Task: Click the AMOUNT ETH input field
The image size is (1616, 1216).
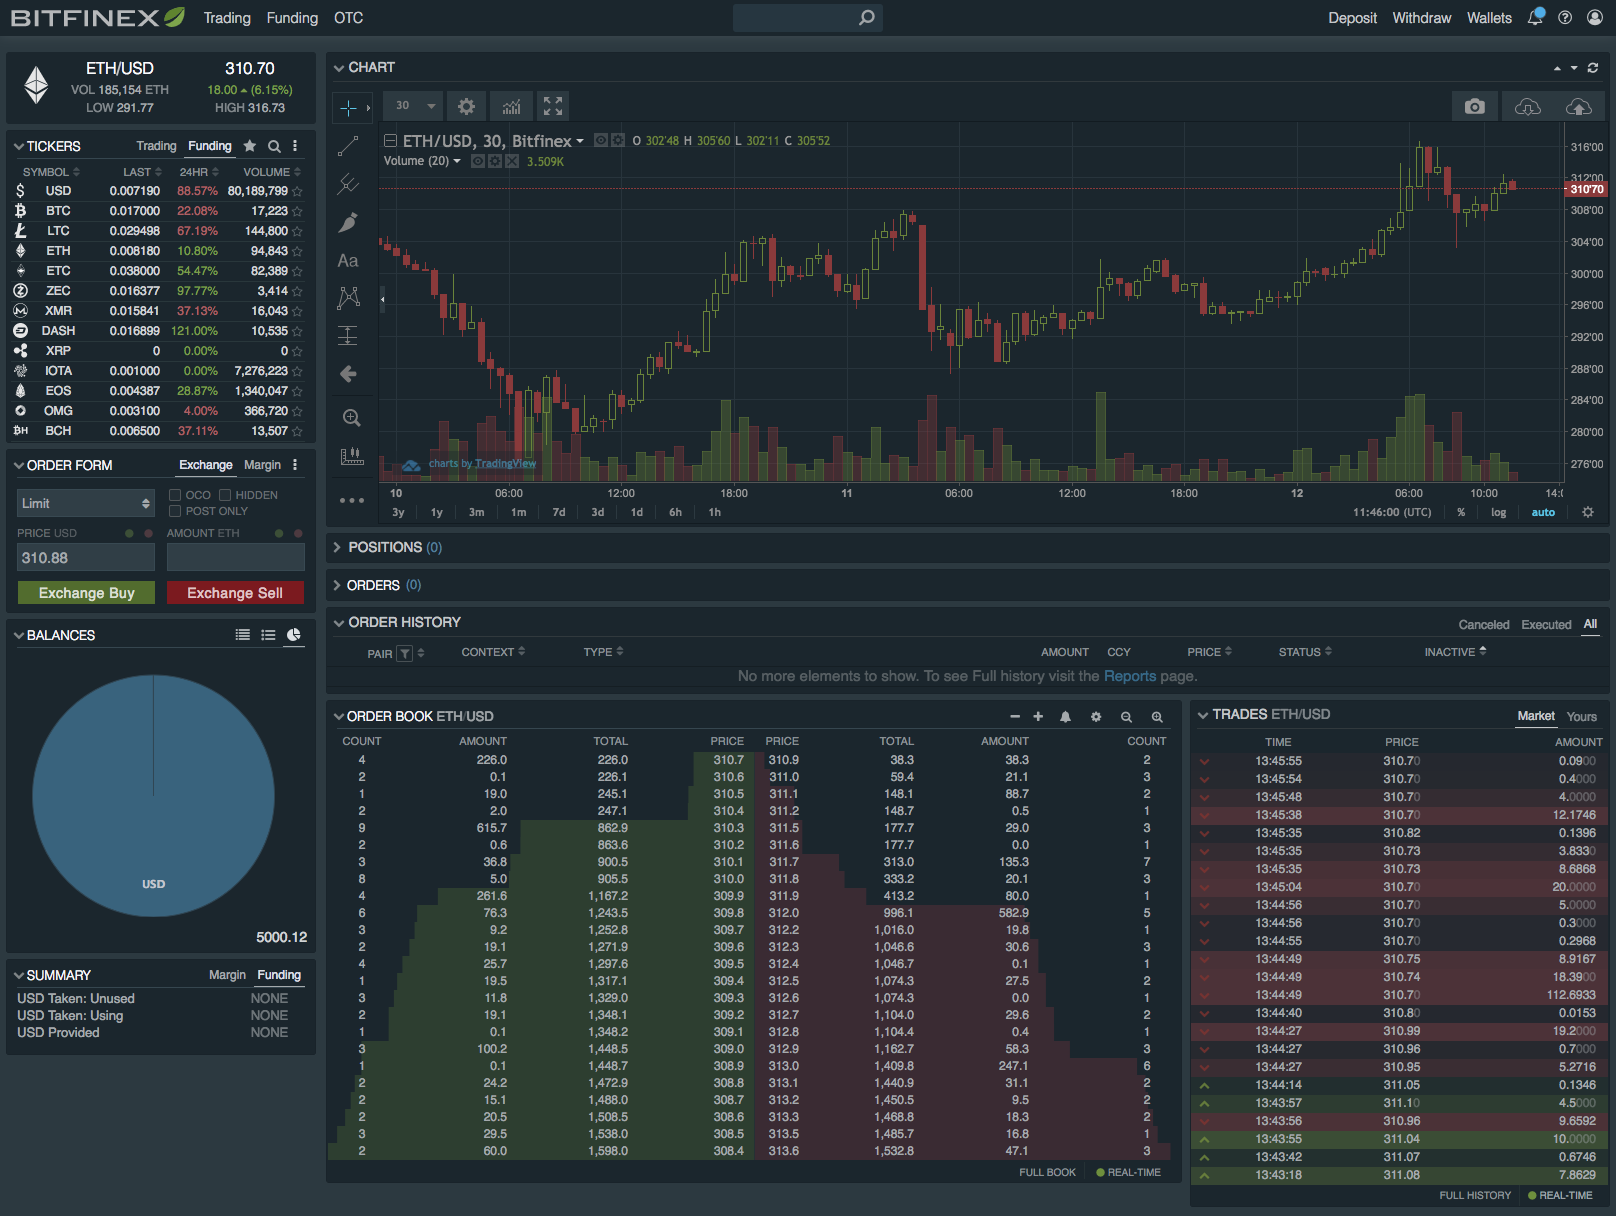Action: pyautogui.click(x=235, y=558)
